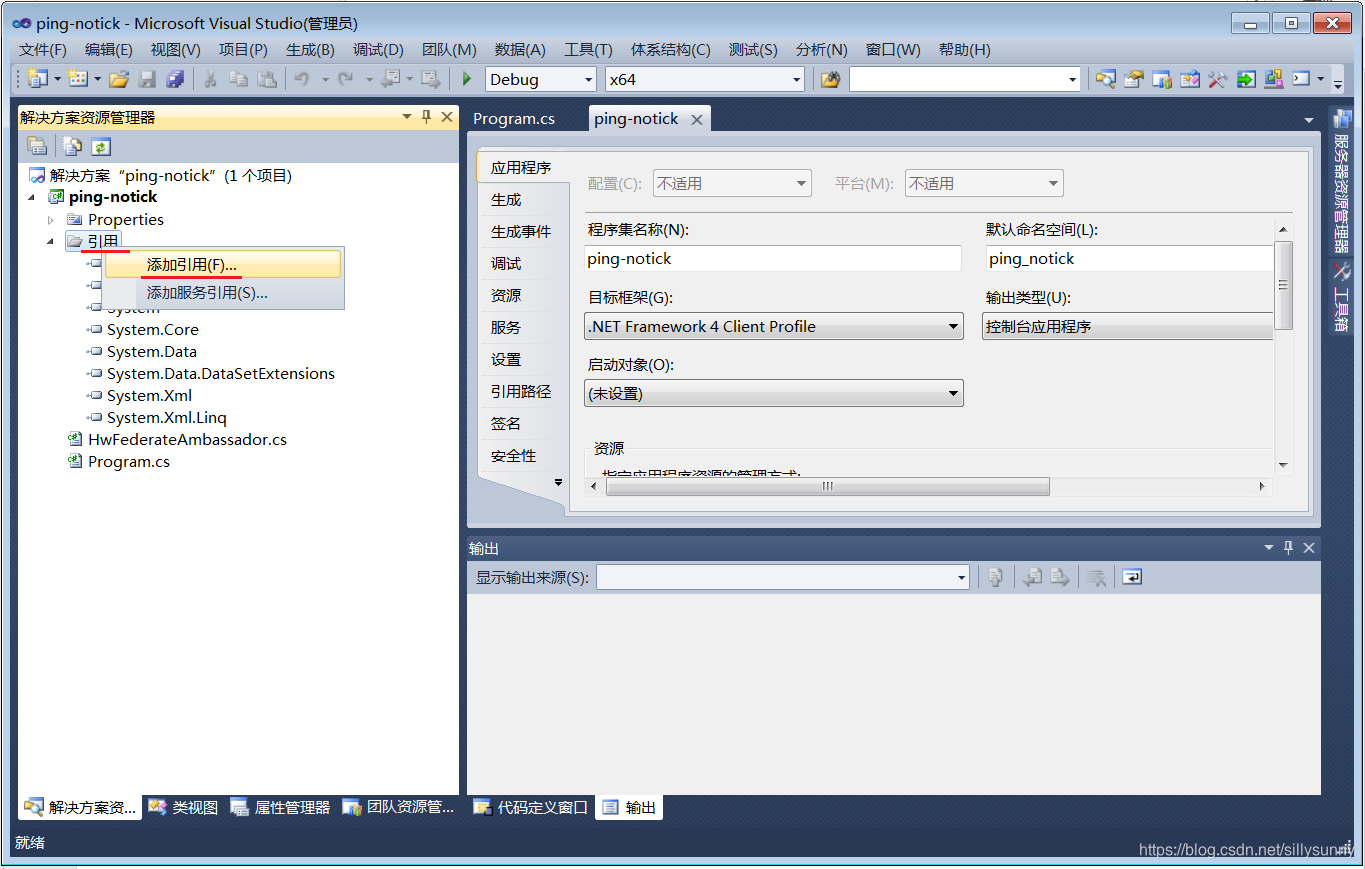This screenshot has height=869, width=1365.
Task: Open the show output source dropdown
Action: click(x=961, y=577)
